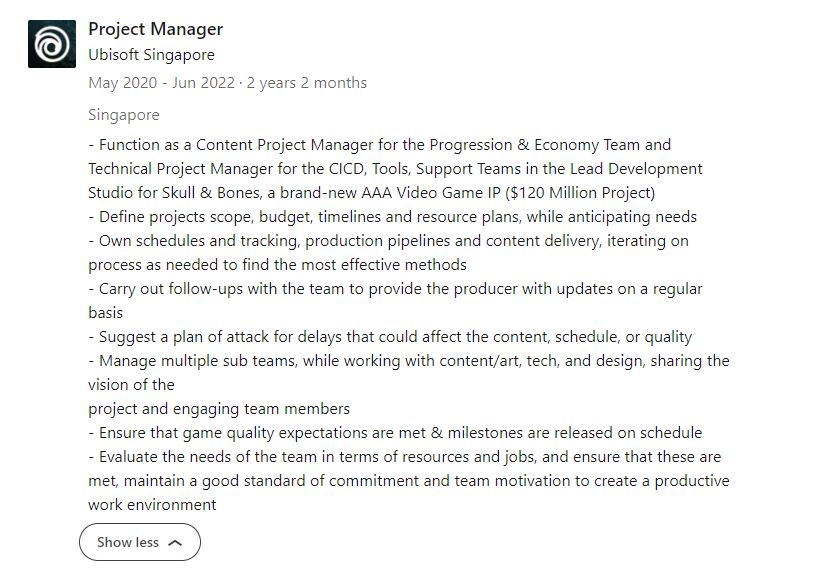Click the "Own schedules and tracking" bullet
This screenshot has width=823, height=580.
[x=388, y=241]
